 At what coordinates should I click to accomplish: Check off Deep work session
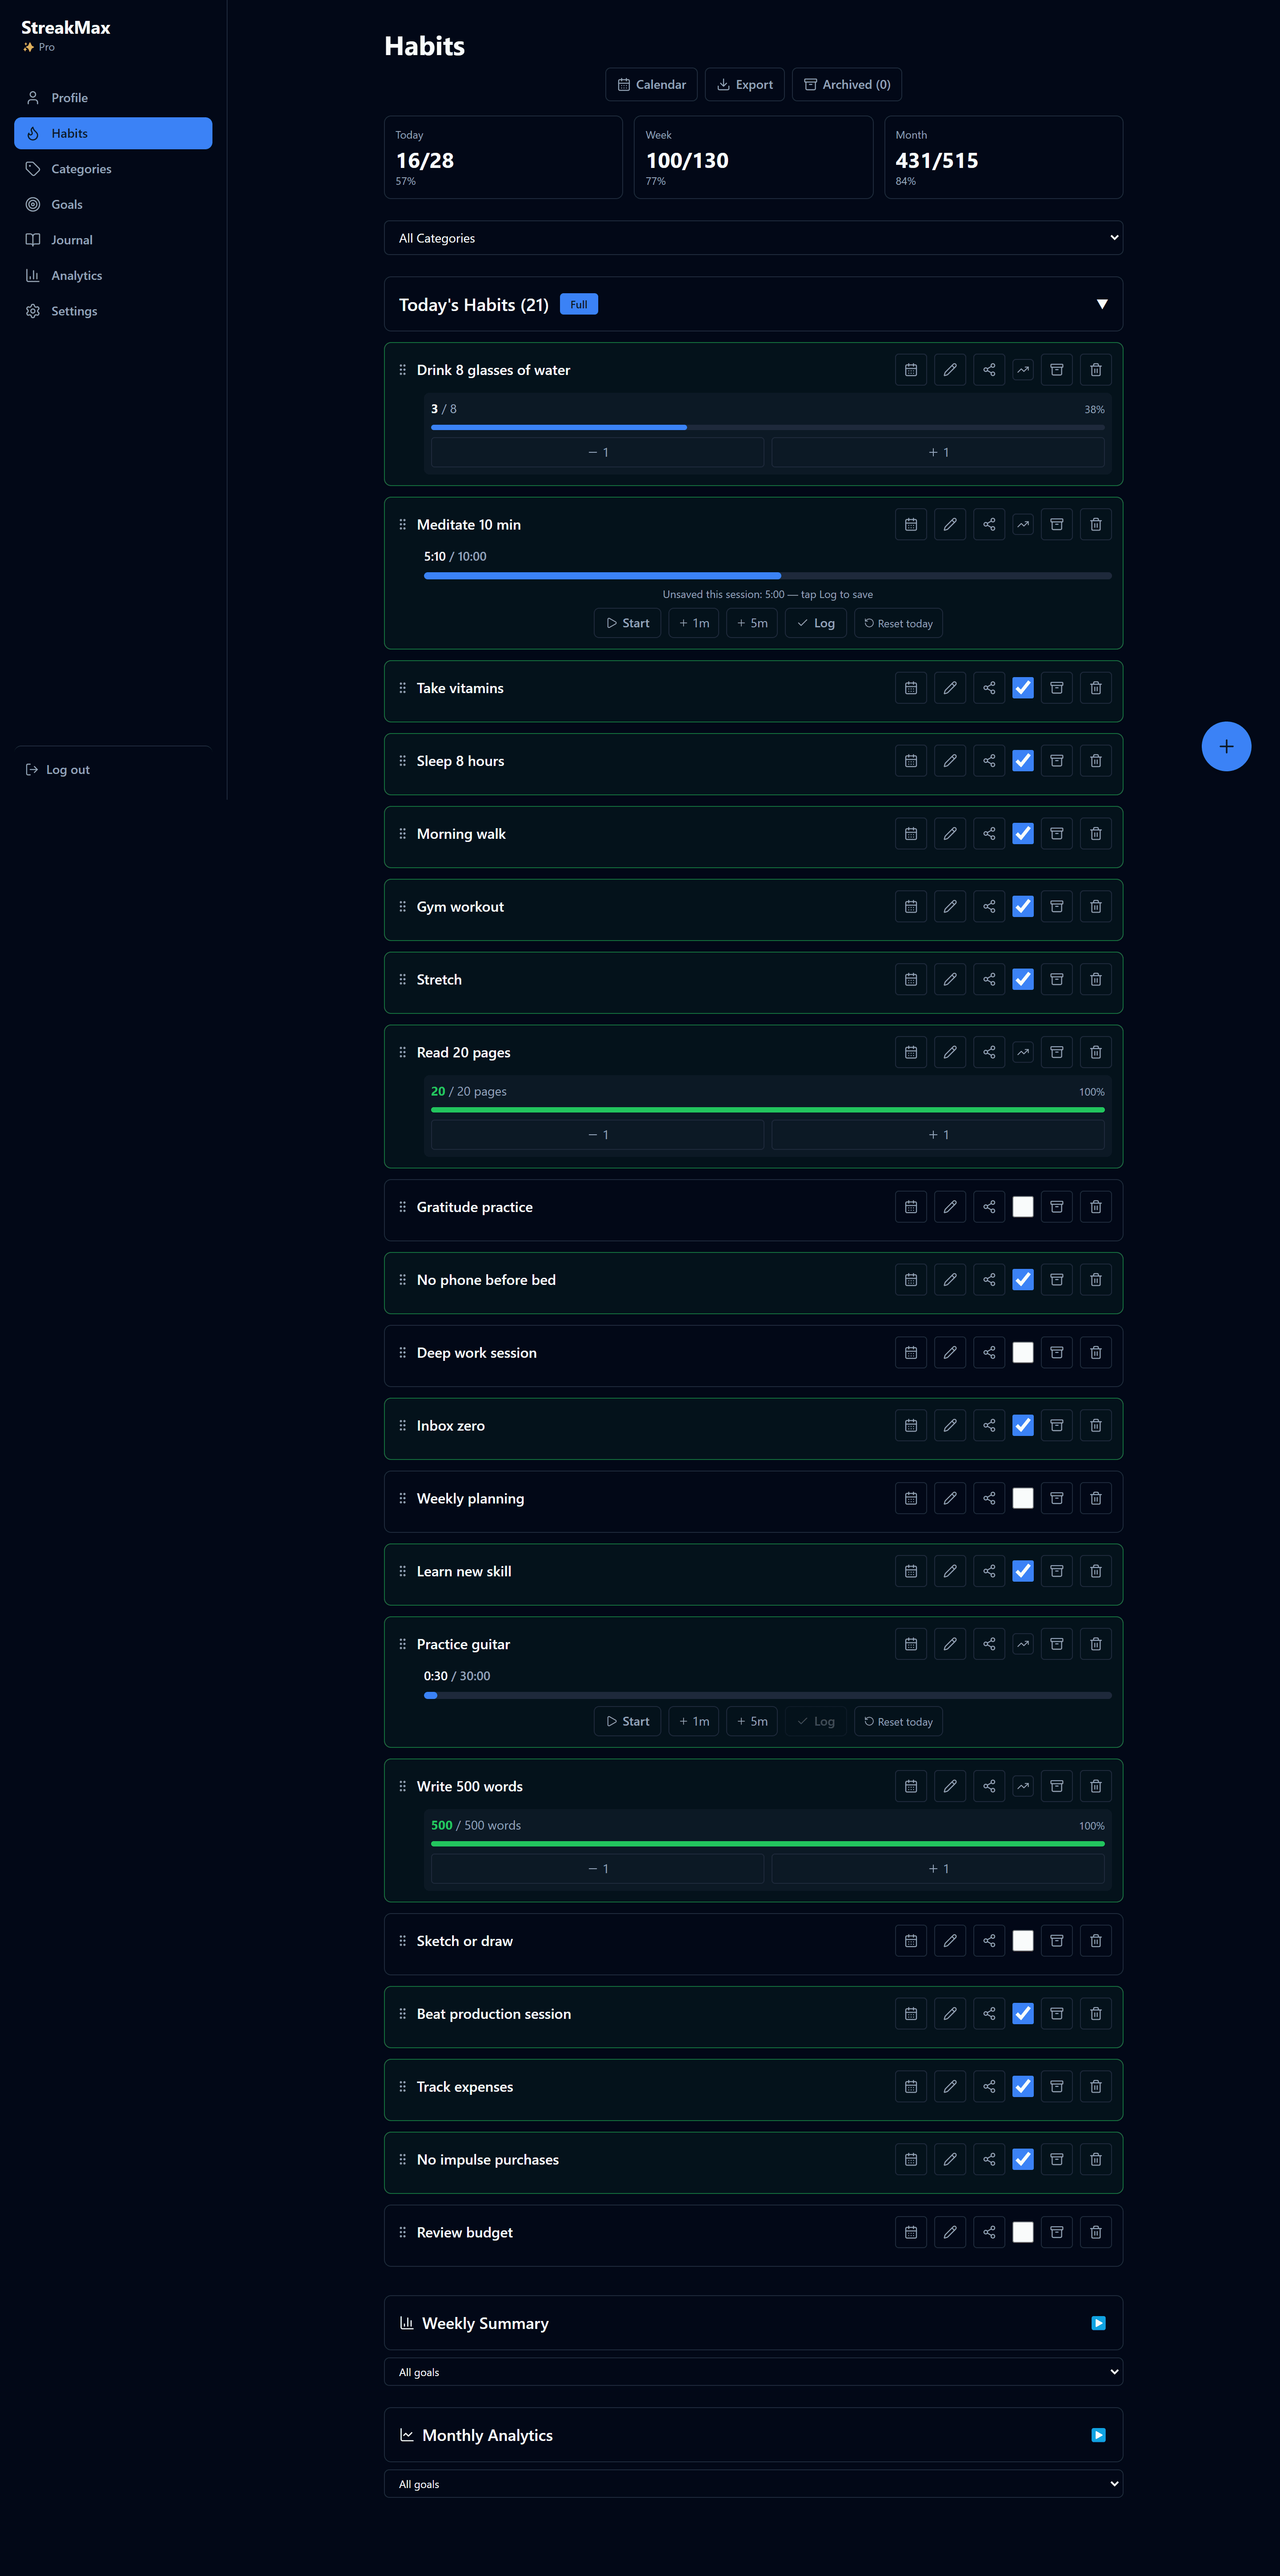pyautogui.click(x=1022, y=1353)
